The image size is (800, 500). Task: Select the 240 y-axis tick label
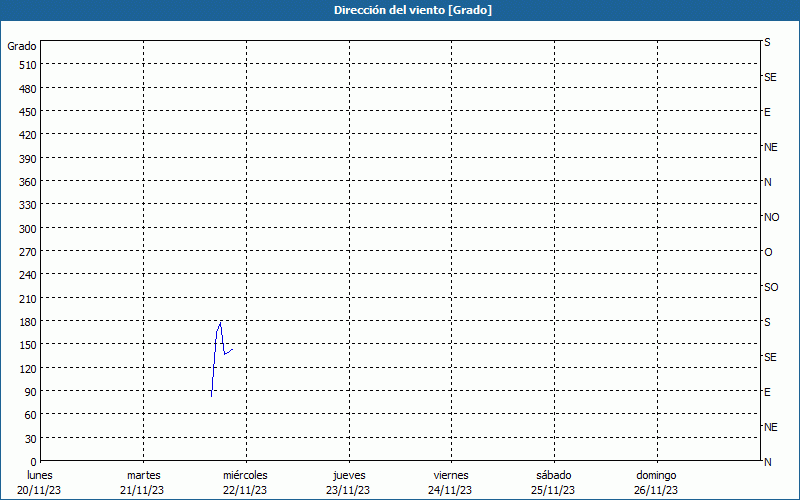coord(28,276)
